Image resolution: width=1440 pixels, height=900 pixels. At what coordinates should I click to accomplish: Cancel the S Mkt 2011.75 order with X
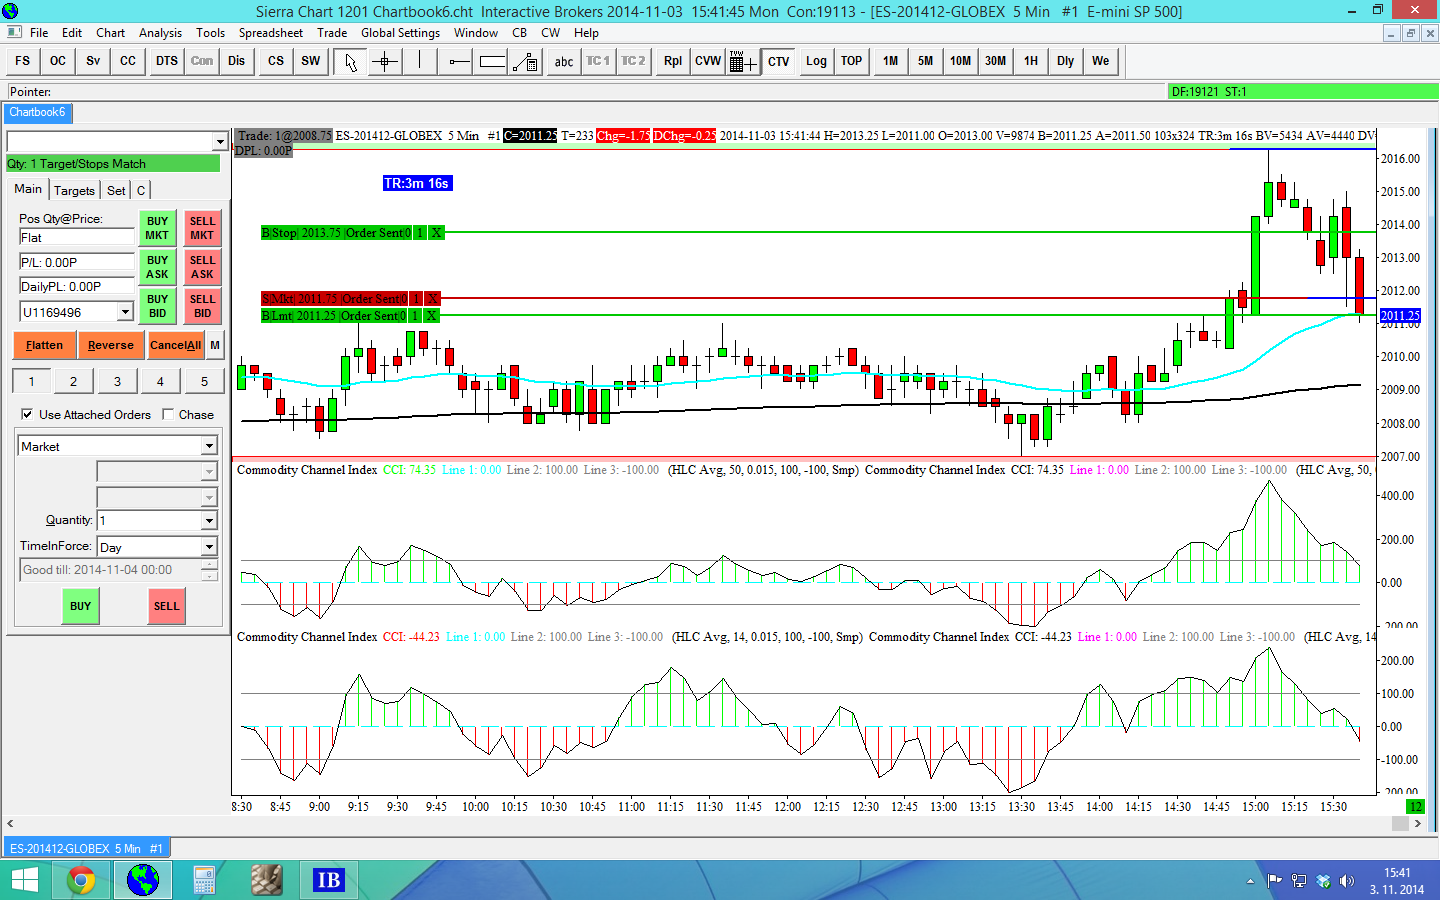coord(432,299)
